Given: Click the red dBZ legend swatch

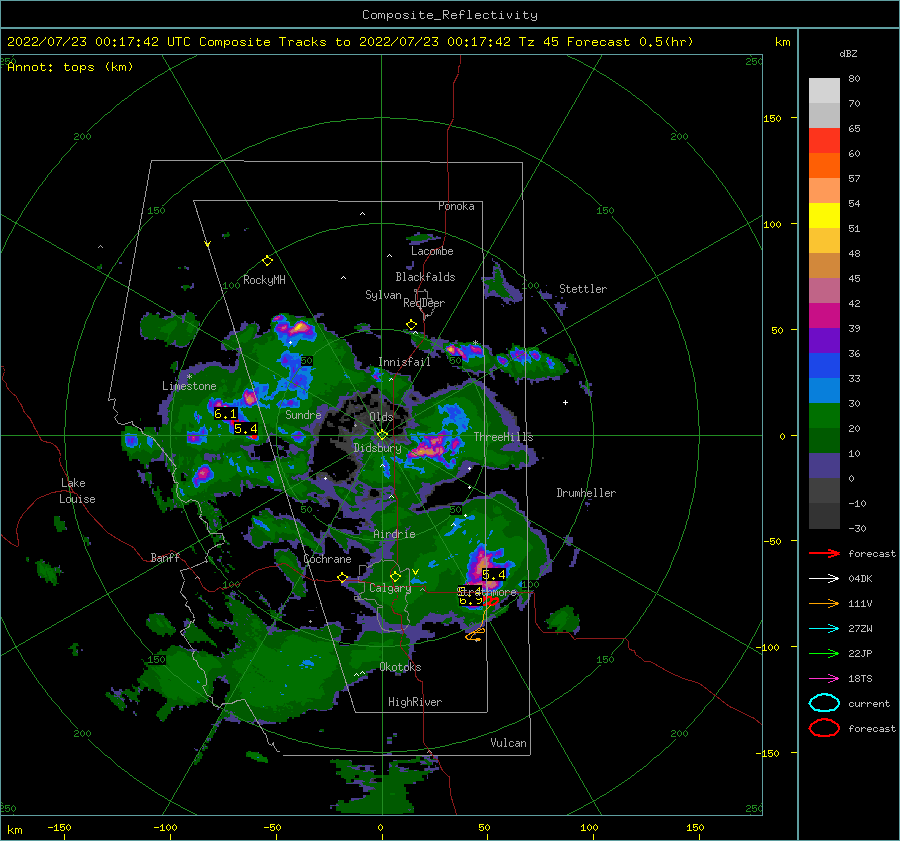Looking at the screenshot, I should pyautogui.click(x=824, y=141).
